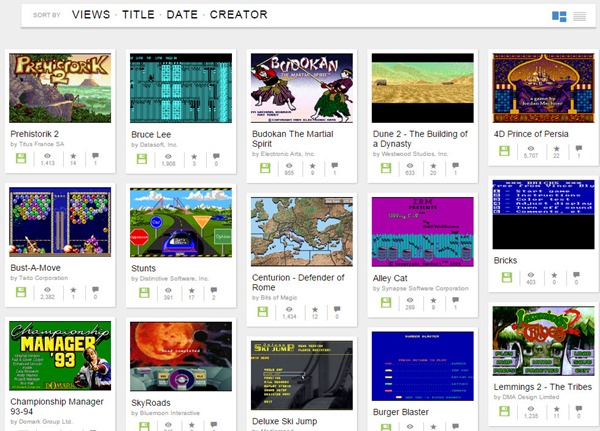The width and height of the screenshot is (600, 431).
Task: Sort the collection by Date
Action: (182, 15)
